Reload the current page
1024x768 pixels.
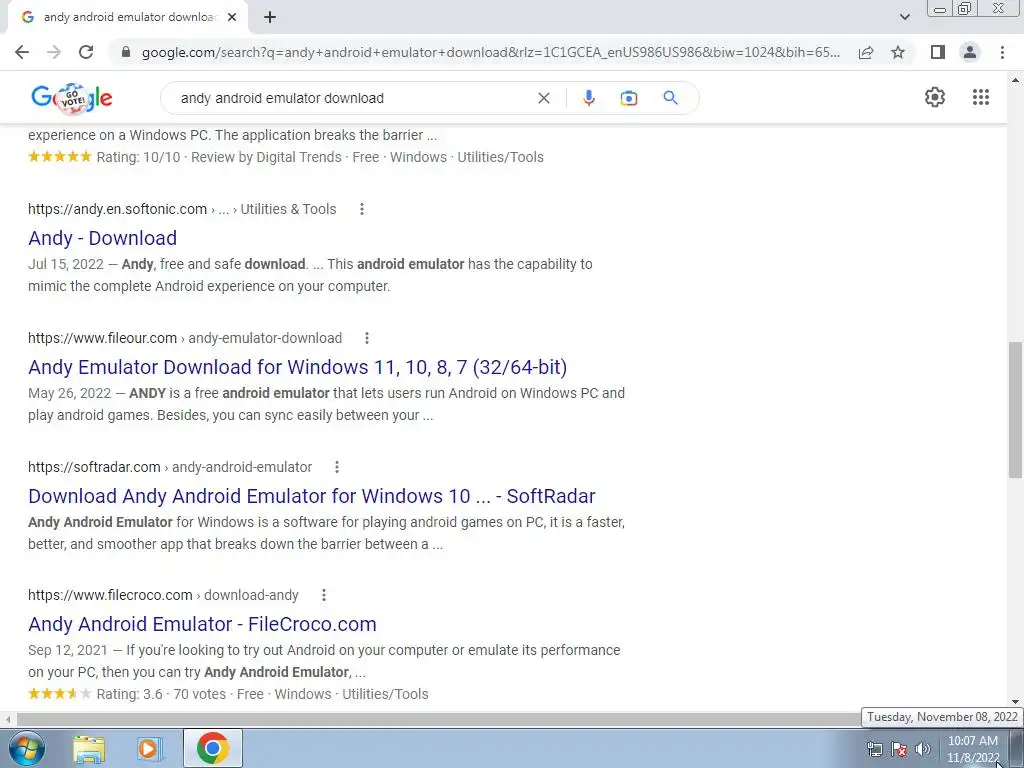86,52
